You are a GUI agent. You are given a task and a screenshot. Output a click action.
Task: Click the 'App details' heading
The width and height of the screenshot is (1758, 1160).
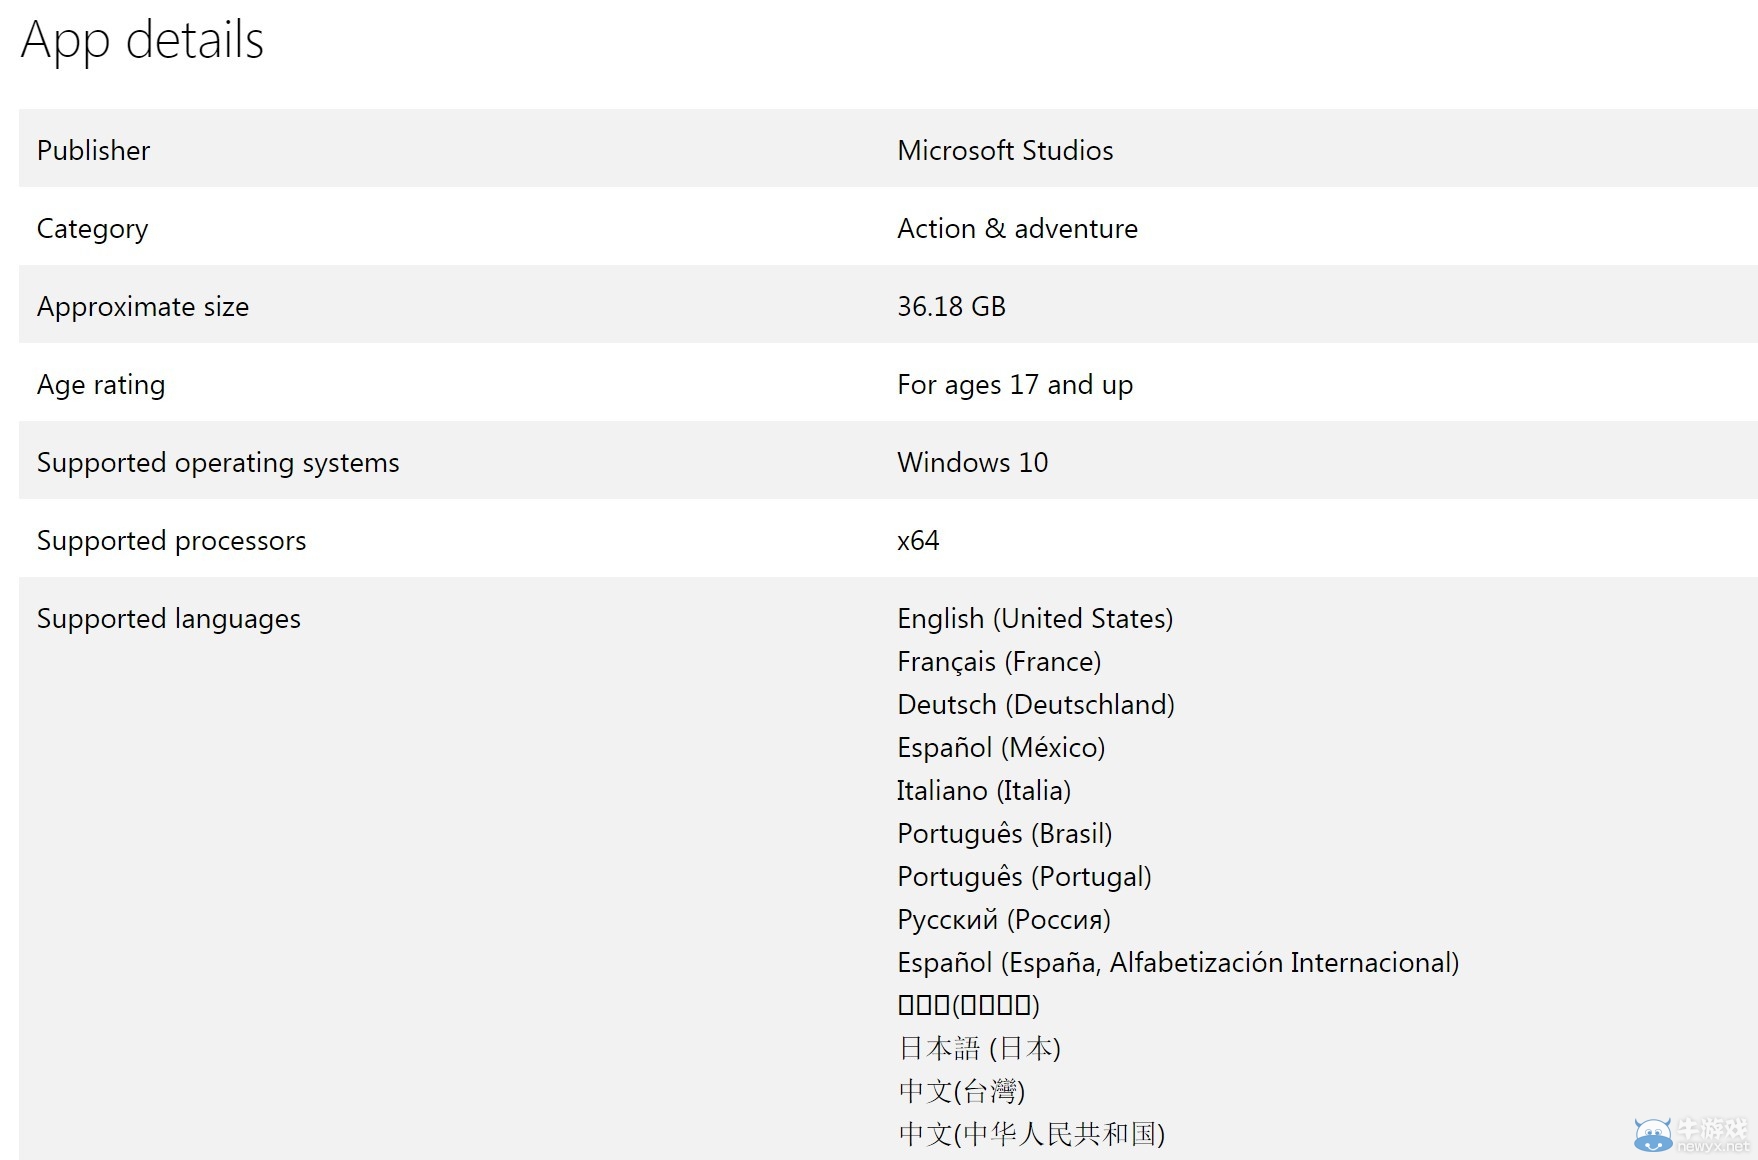pos(142,42)
